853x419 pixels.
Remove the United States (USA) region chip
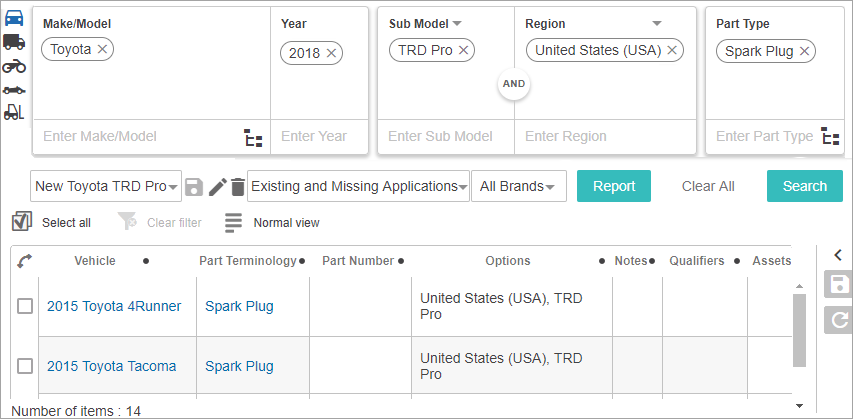[672, 50]
